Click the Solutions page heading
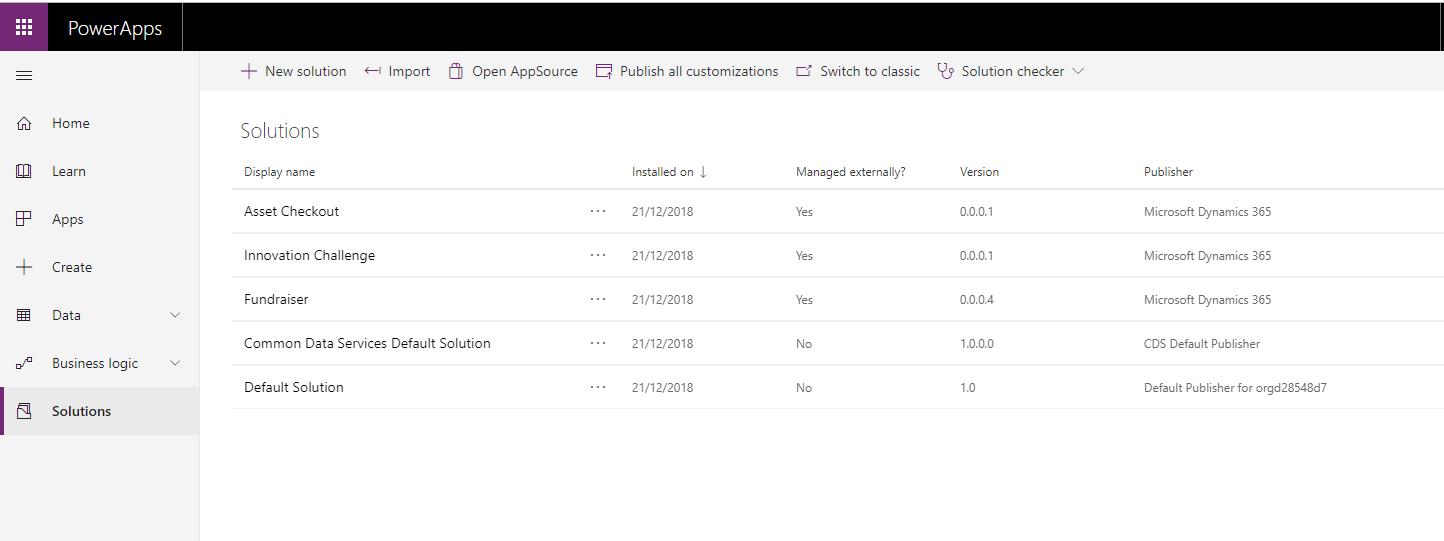Screen dimensions: 1444x541 pos(280,131)
